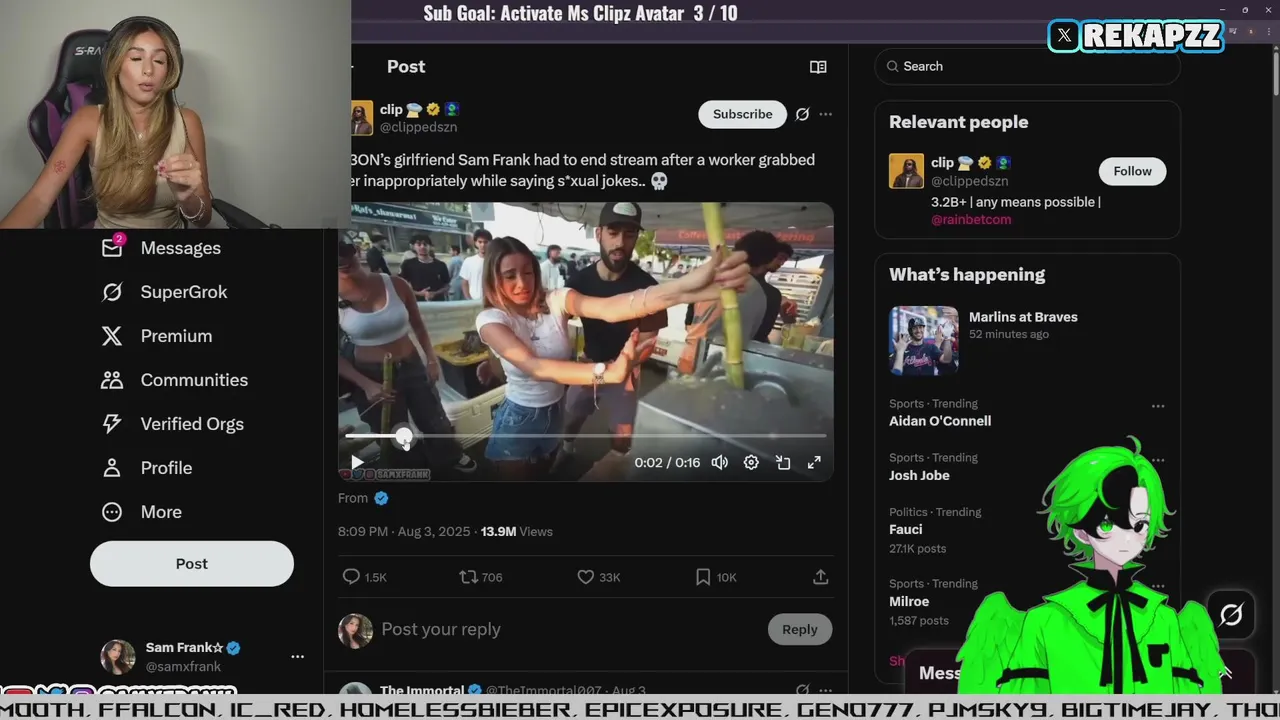Screen dimensions: 1280x720
Task: Click the X logo in REKAPZZ overlay
Action: point(1064,36)
